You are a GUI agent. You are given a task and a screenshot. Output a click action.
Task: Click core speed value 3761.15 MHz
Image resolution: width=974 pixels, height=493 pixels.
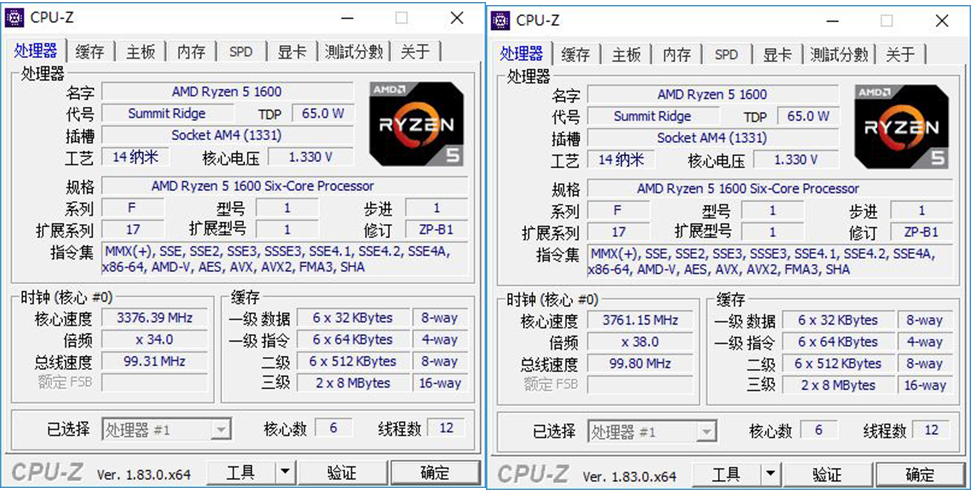tap(640, 320)
